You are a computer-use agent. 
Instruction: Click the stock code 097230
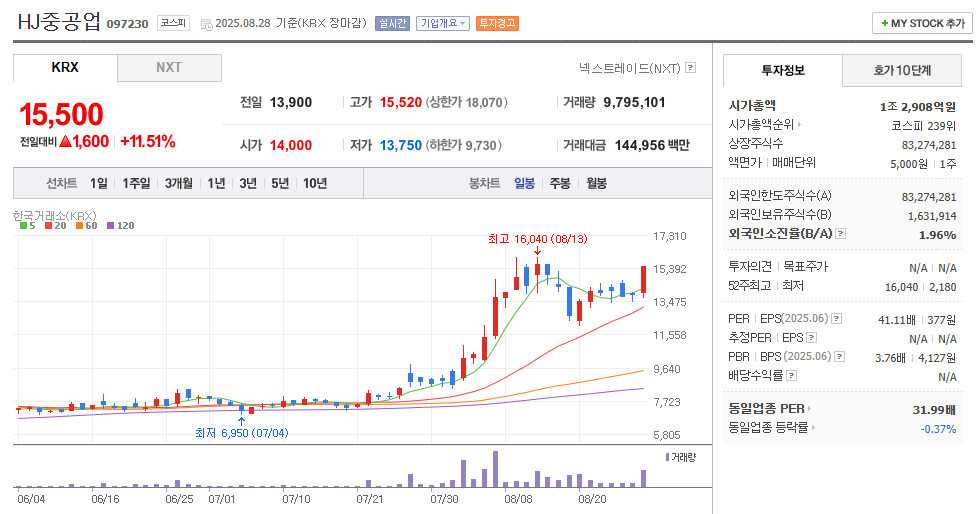(127, 24)
